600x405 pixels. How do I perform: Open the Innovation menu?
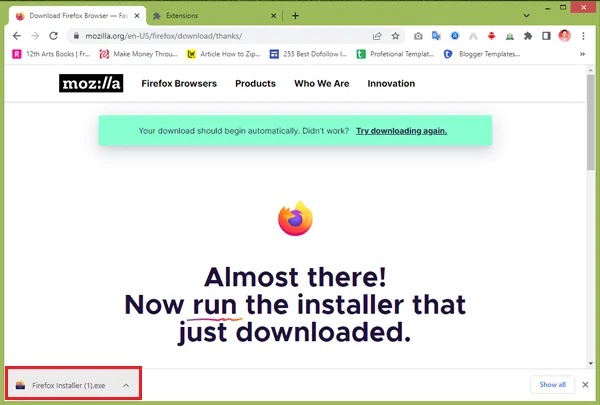391,83
